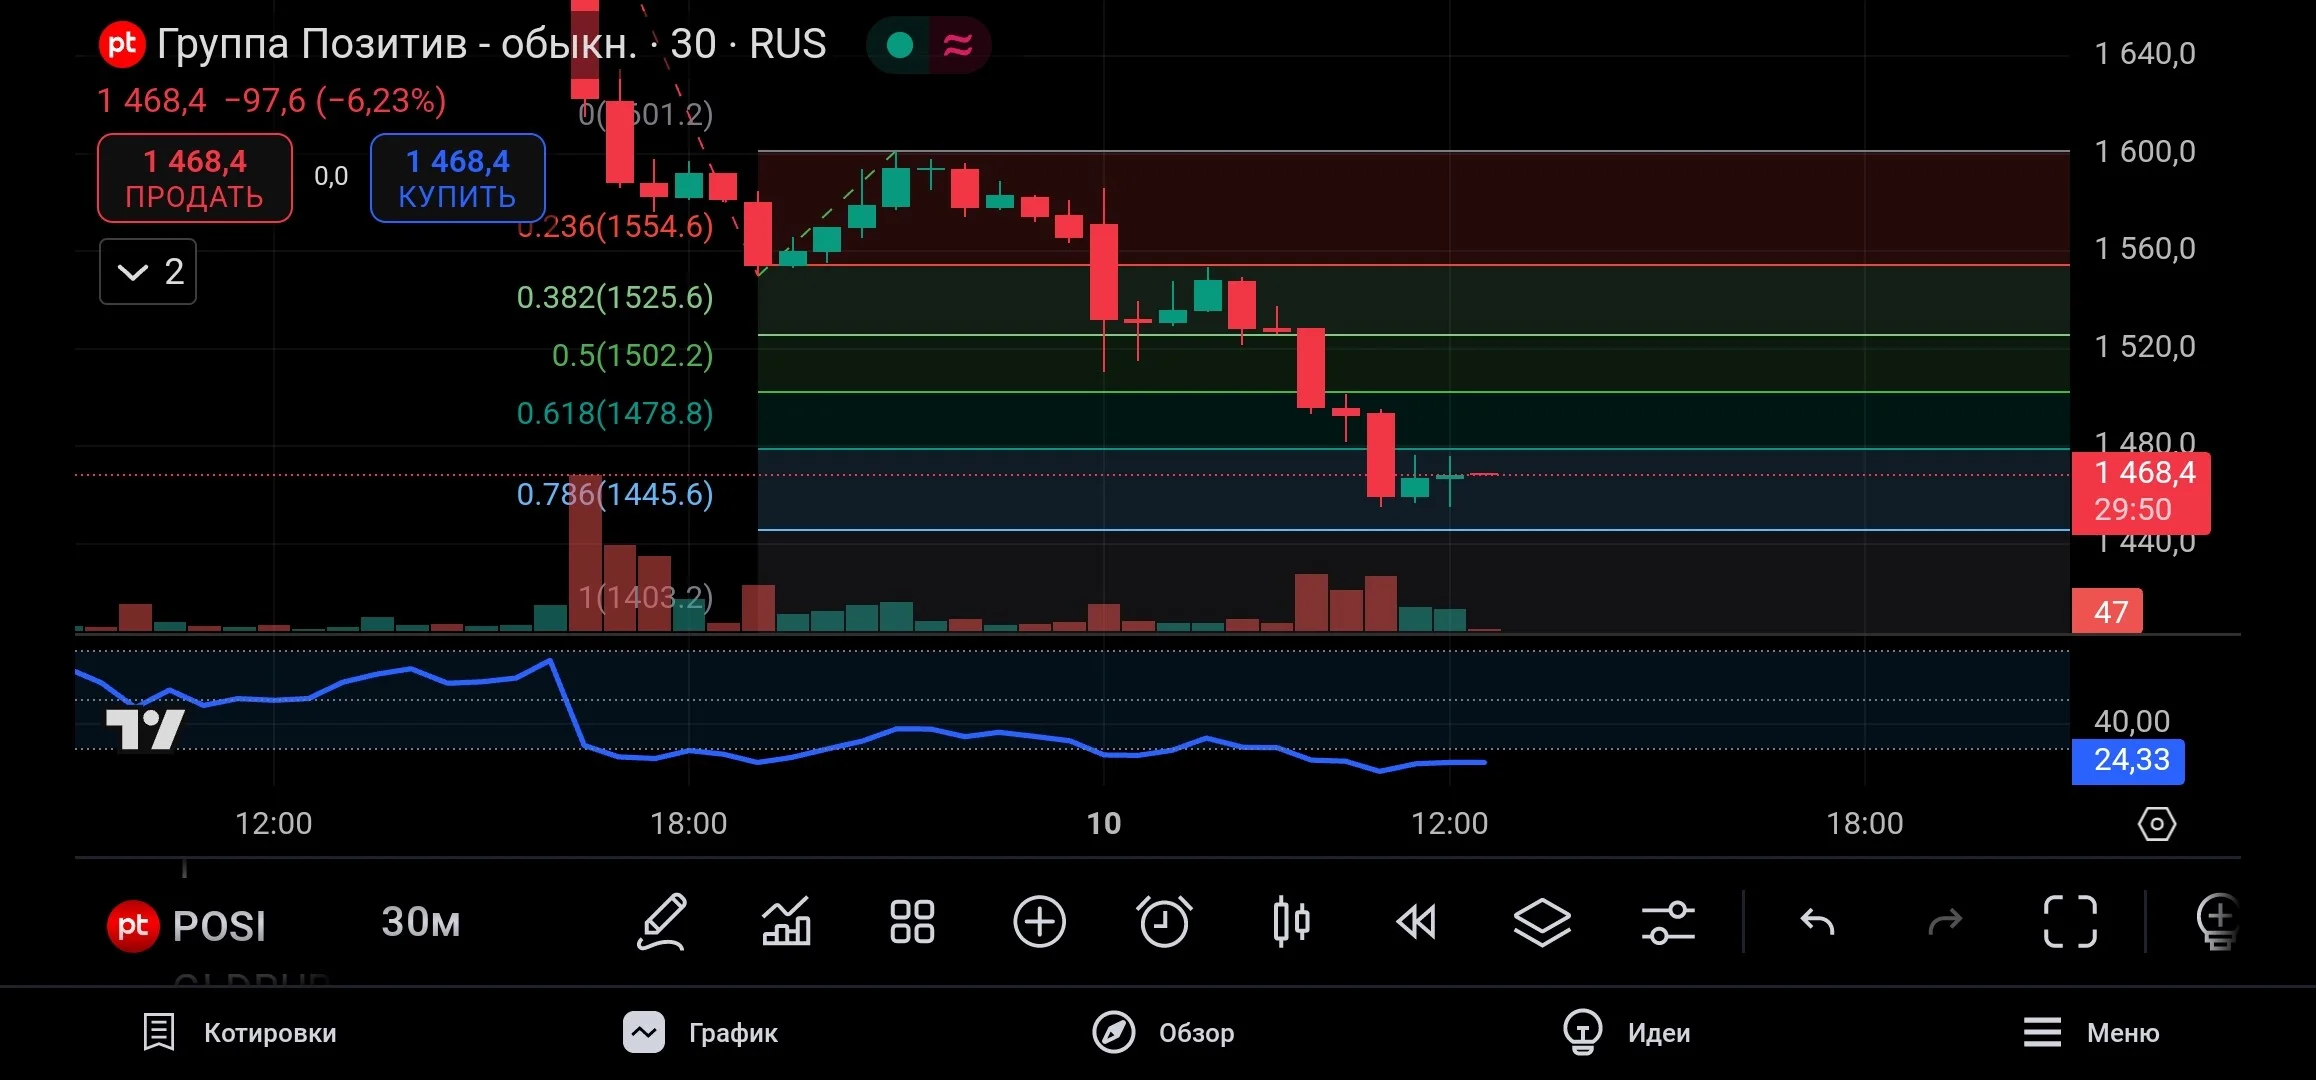
Task: Switch to the Идеи tab
Action: (1626, 1033)
